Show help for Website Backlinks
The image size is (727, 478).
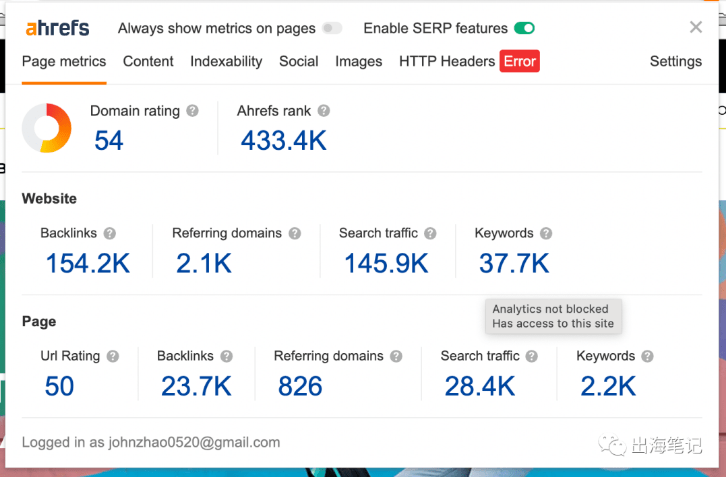(109, 233)
